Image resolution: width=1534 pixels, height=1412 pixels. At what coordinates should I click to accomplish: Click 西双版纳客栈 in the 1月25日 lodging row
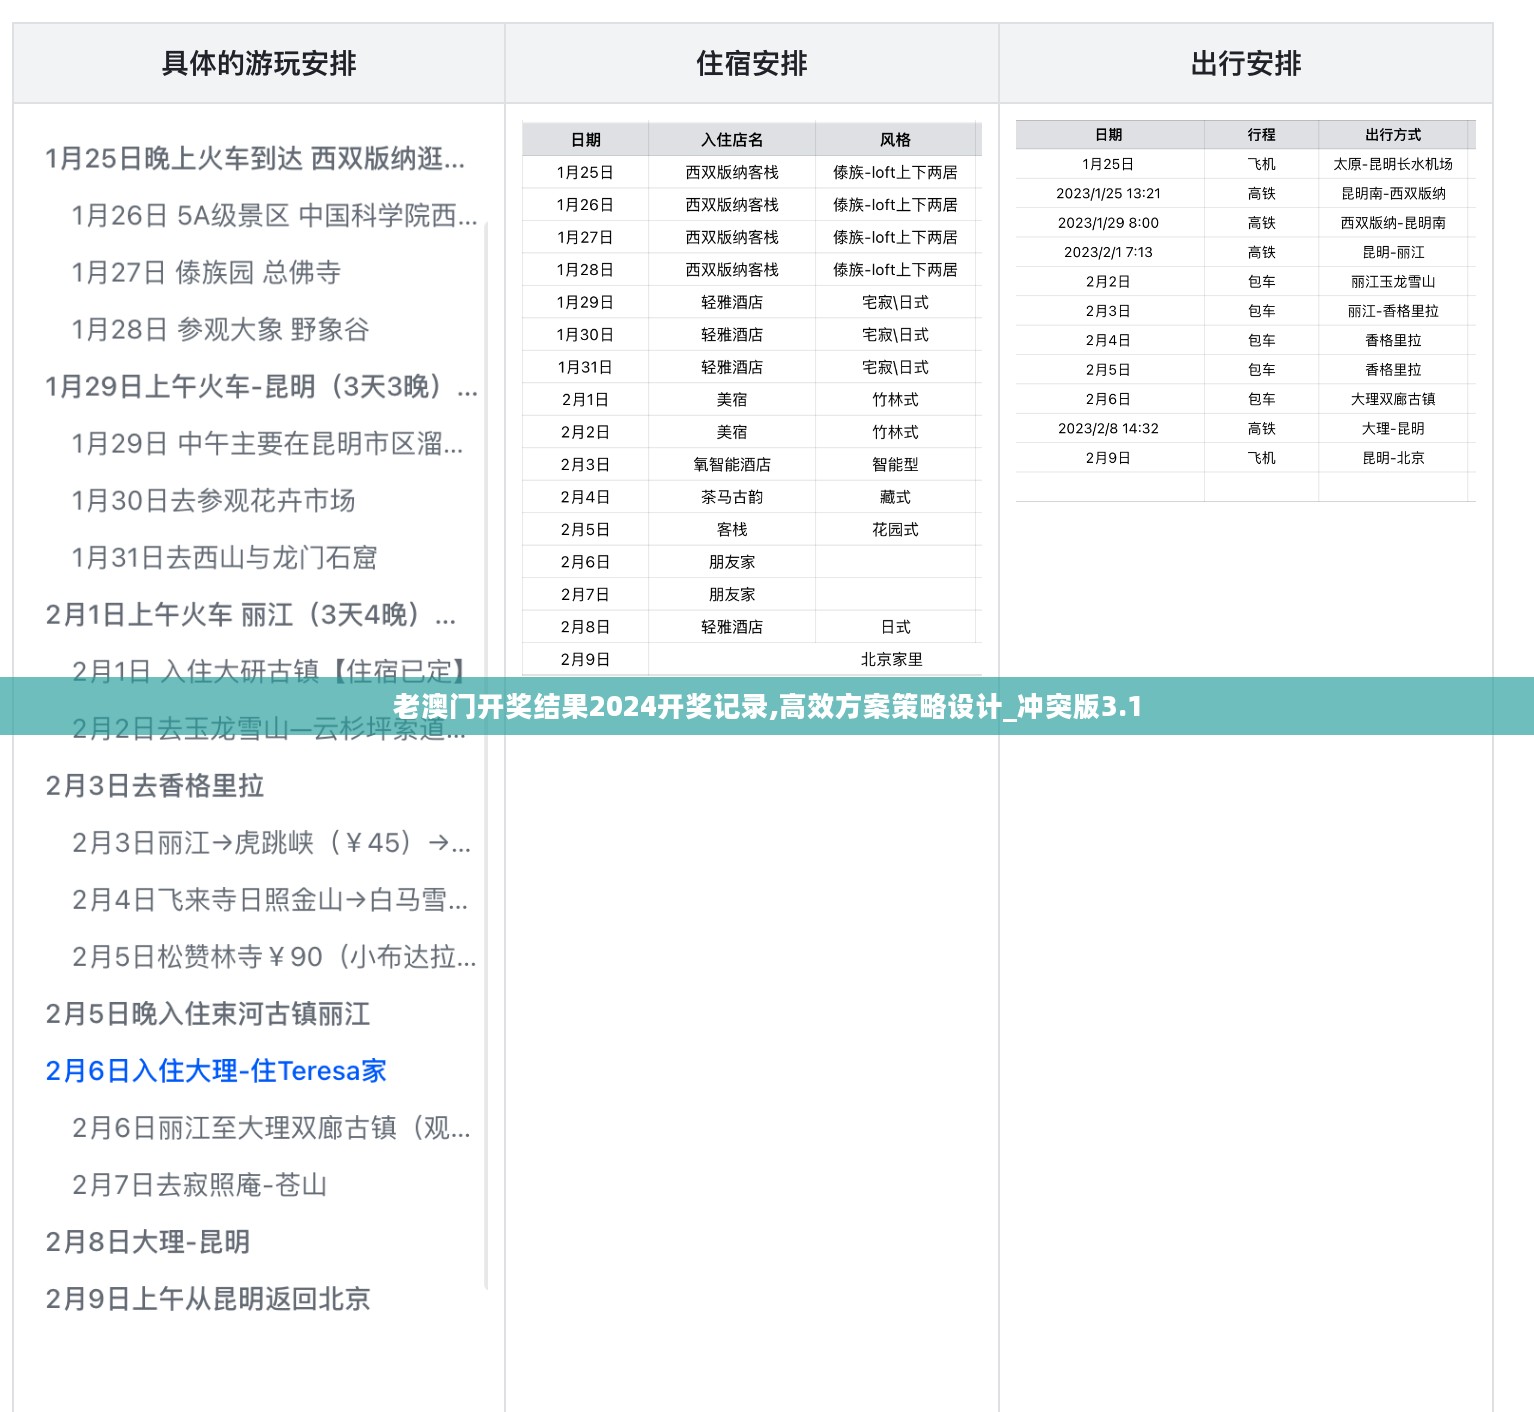tap(732, 172)
